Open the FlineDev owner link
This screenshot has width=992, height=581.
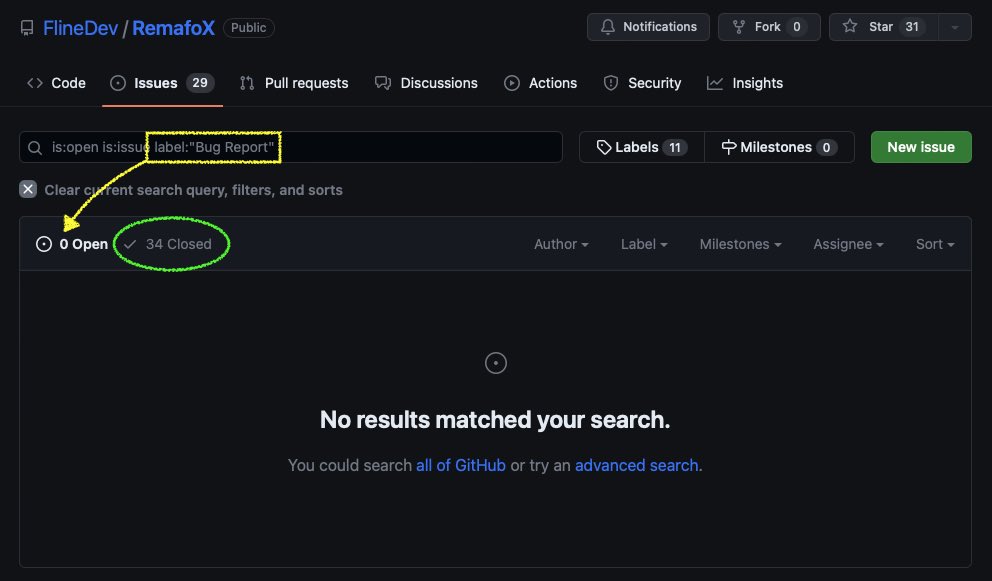point(80,28)
